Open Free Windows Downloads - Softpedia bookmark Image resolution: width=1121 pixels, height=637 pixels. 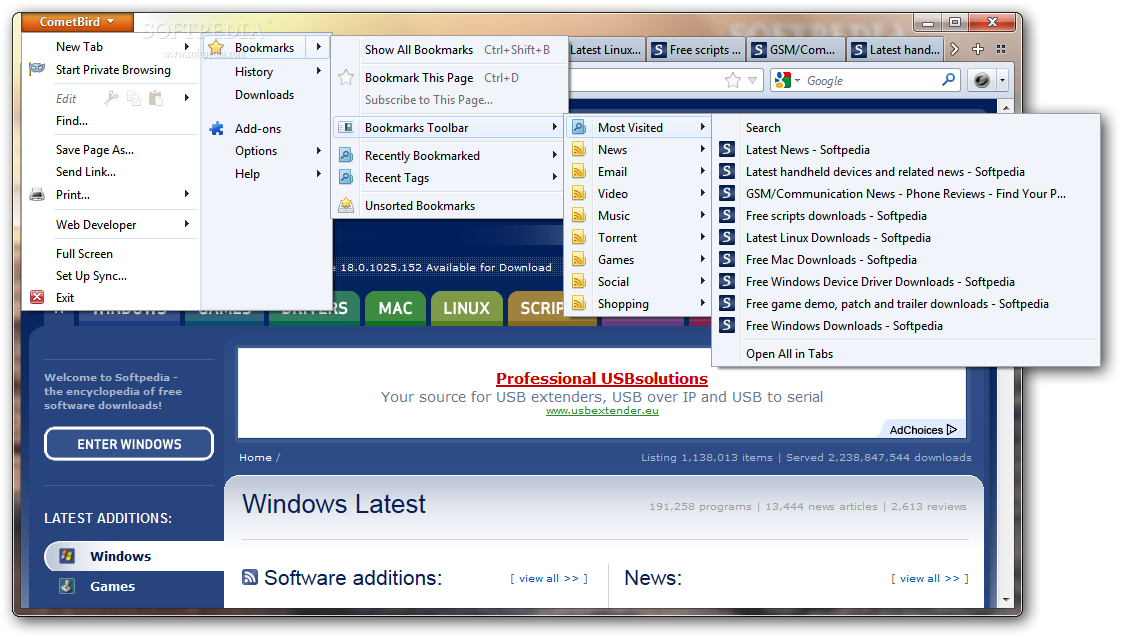pos(844,326)
